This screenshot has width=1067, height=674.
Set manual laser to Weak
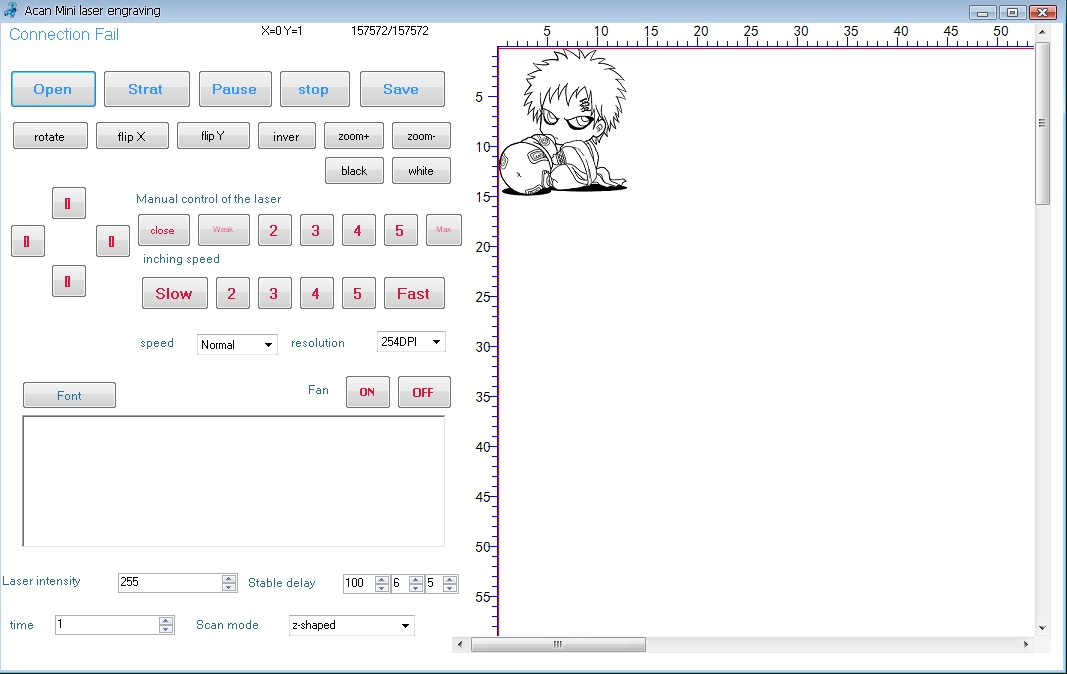pos(223,230)
